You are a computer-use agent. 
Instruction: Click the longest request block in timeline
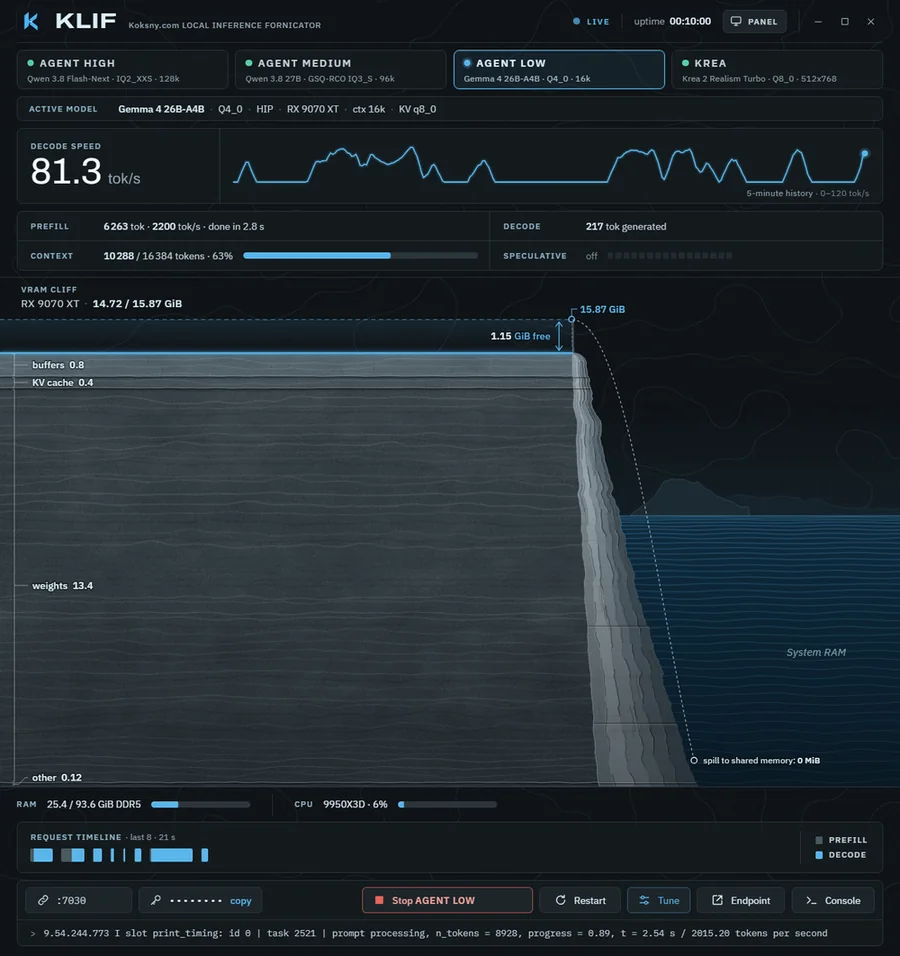pos(171,855)
